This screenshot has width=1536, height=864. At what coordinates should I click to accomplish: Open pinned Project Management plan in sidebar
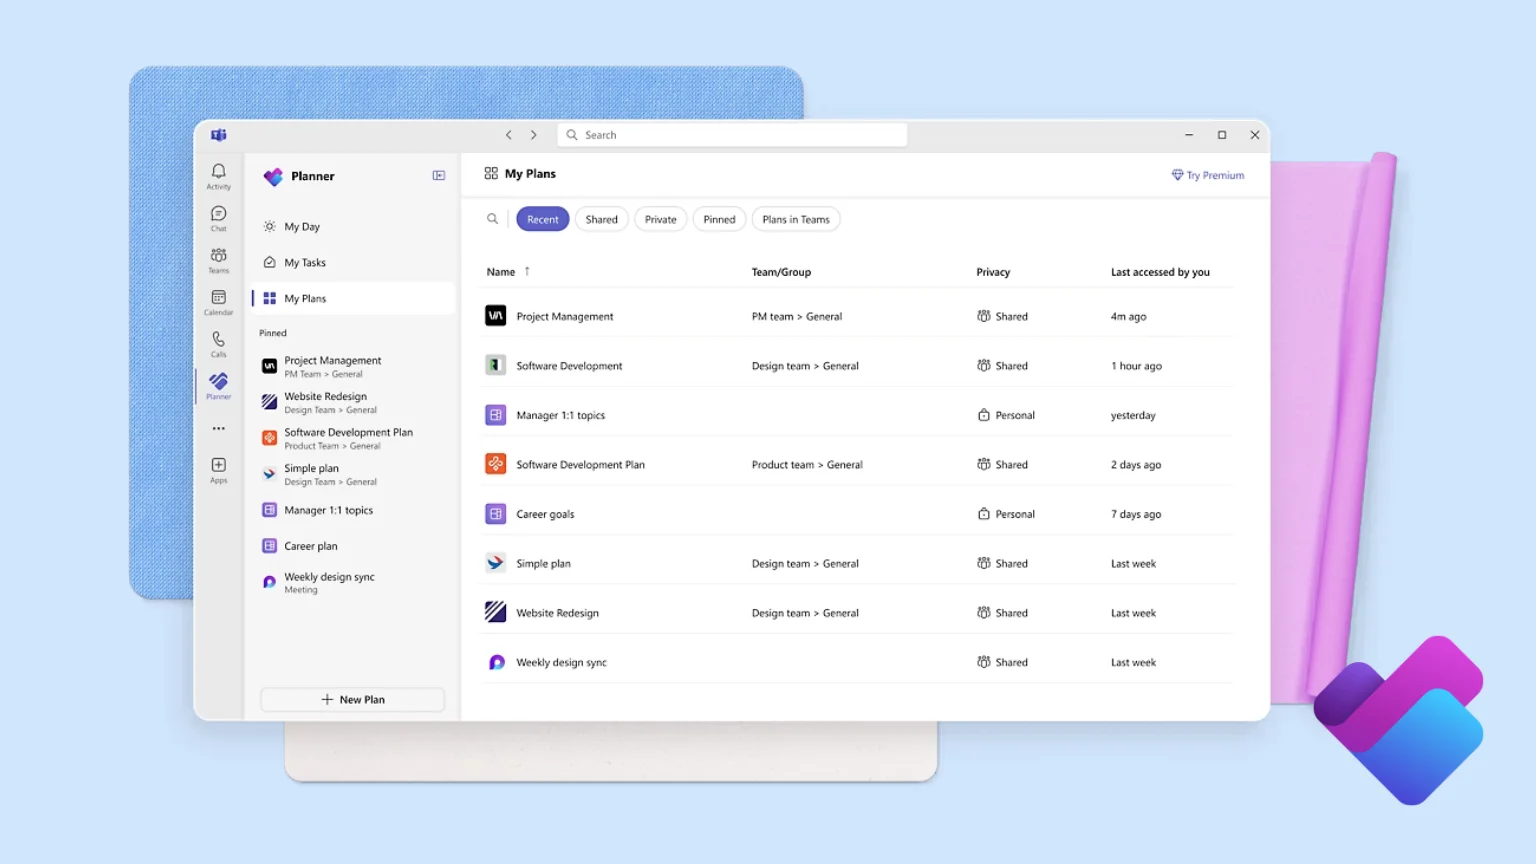coord(353,366)
